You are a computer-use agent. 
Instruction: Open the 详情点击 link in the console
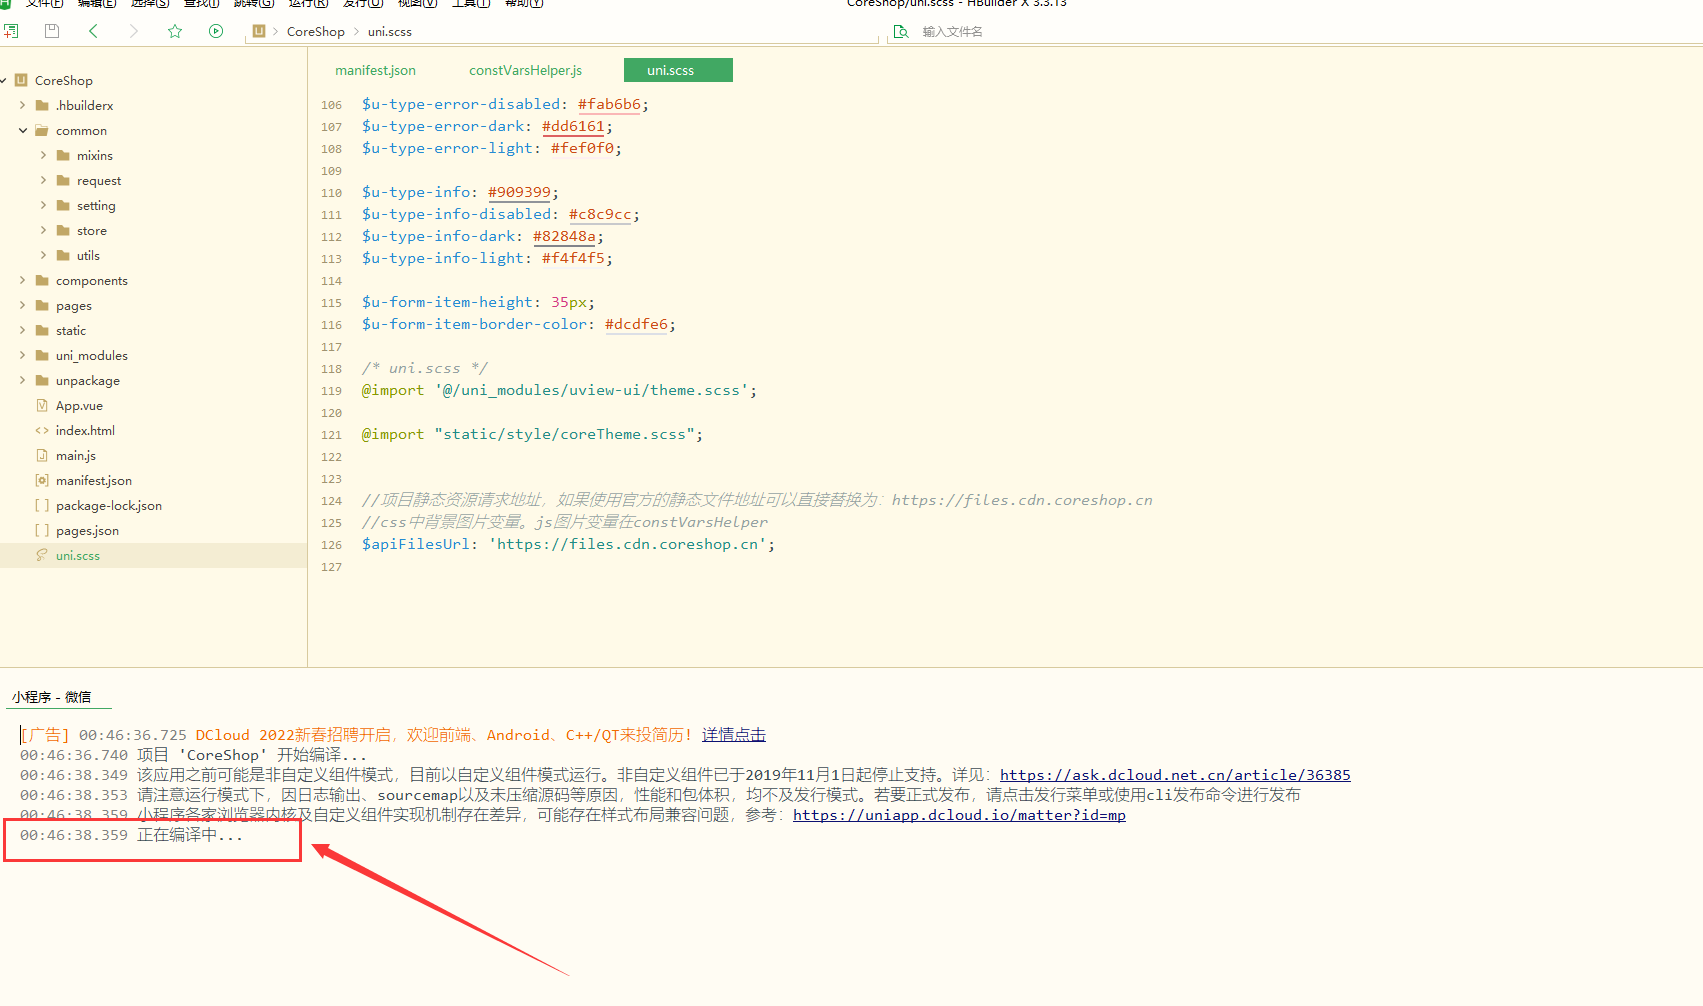[733, 735]
